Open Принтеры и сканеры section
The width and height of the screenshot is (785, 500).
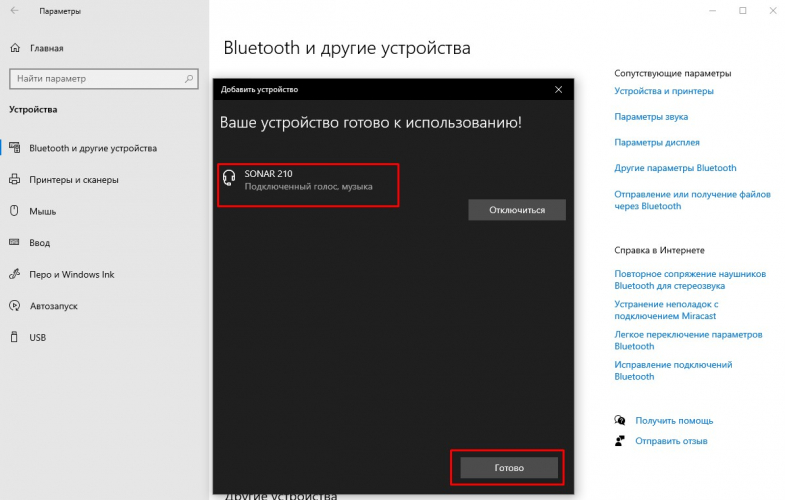click(74, 180)
